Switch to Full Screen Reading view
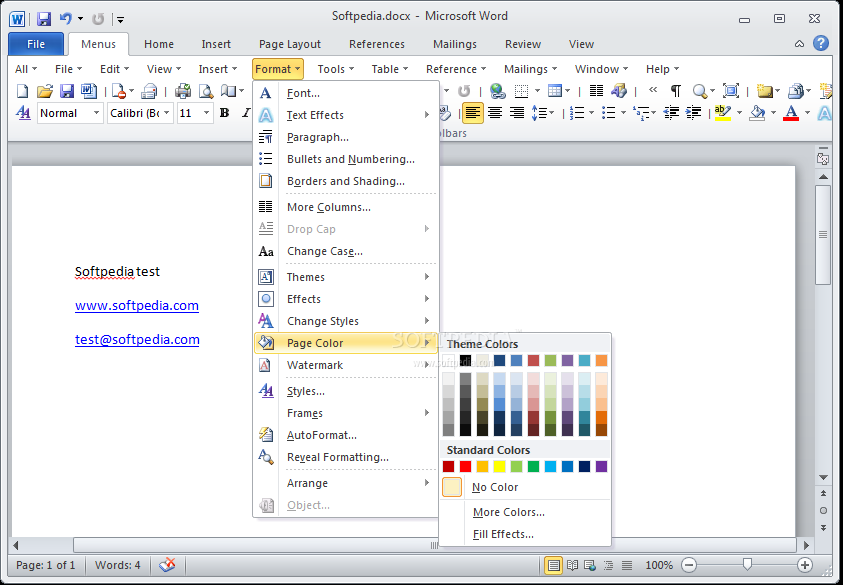 pos(573,565)
